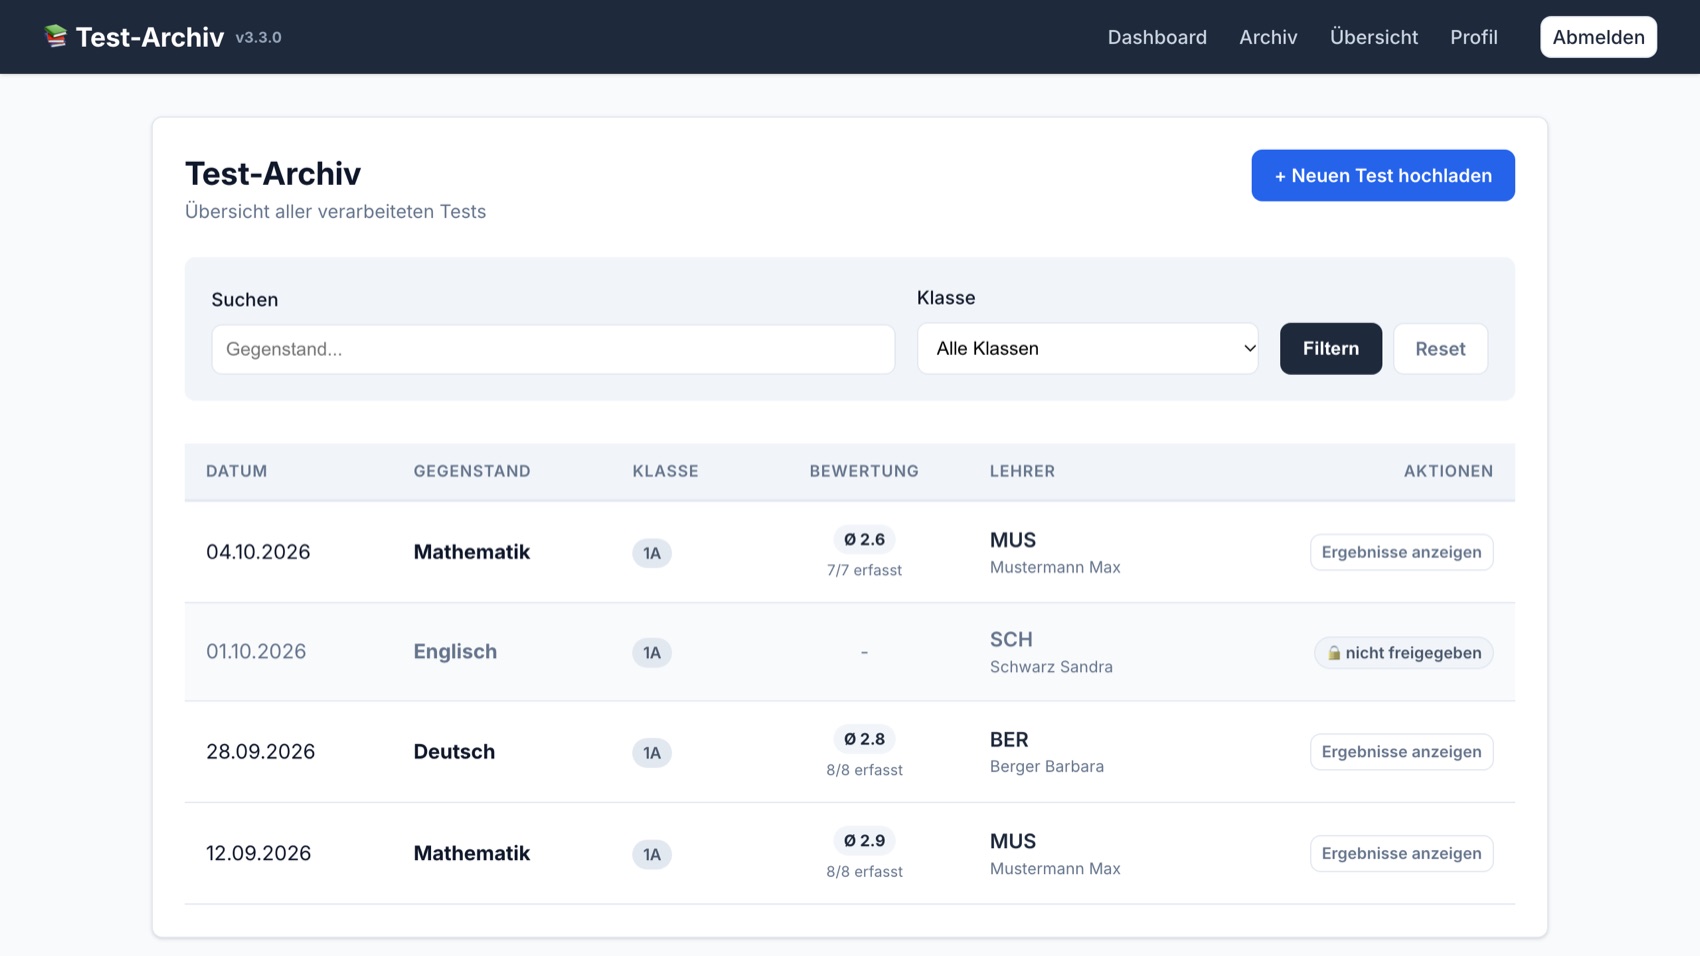Click the Ø 2.8 rating badge
Viewport: 1700px width, 956px height.
(x=864, y=740)
